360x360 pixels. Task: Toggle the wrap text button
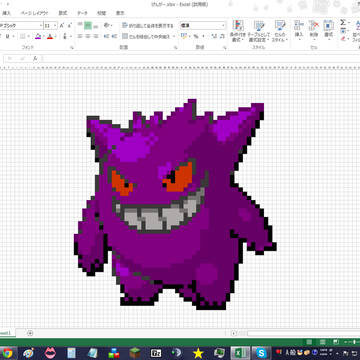point(147,26)
